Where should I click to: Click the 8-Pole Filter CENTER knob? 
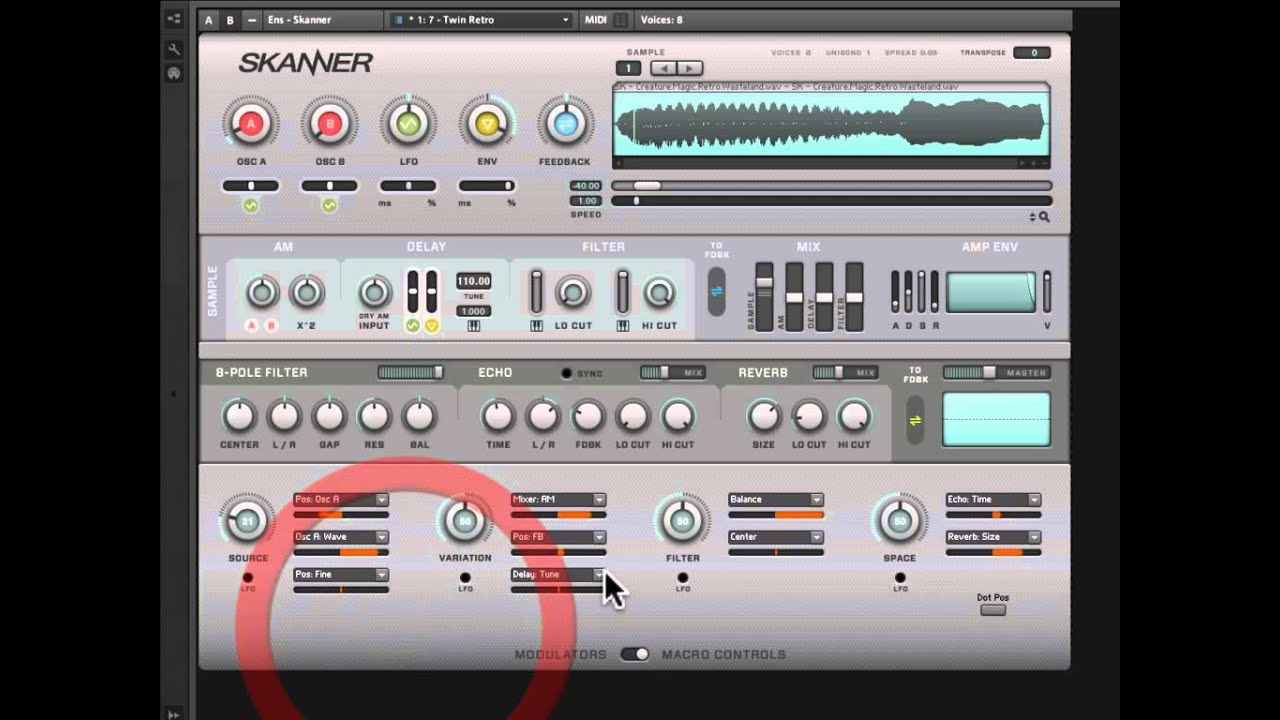239,415
